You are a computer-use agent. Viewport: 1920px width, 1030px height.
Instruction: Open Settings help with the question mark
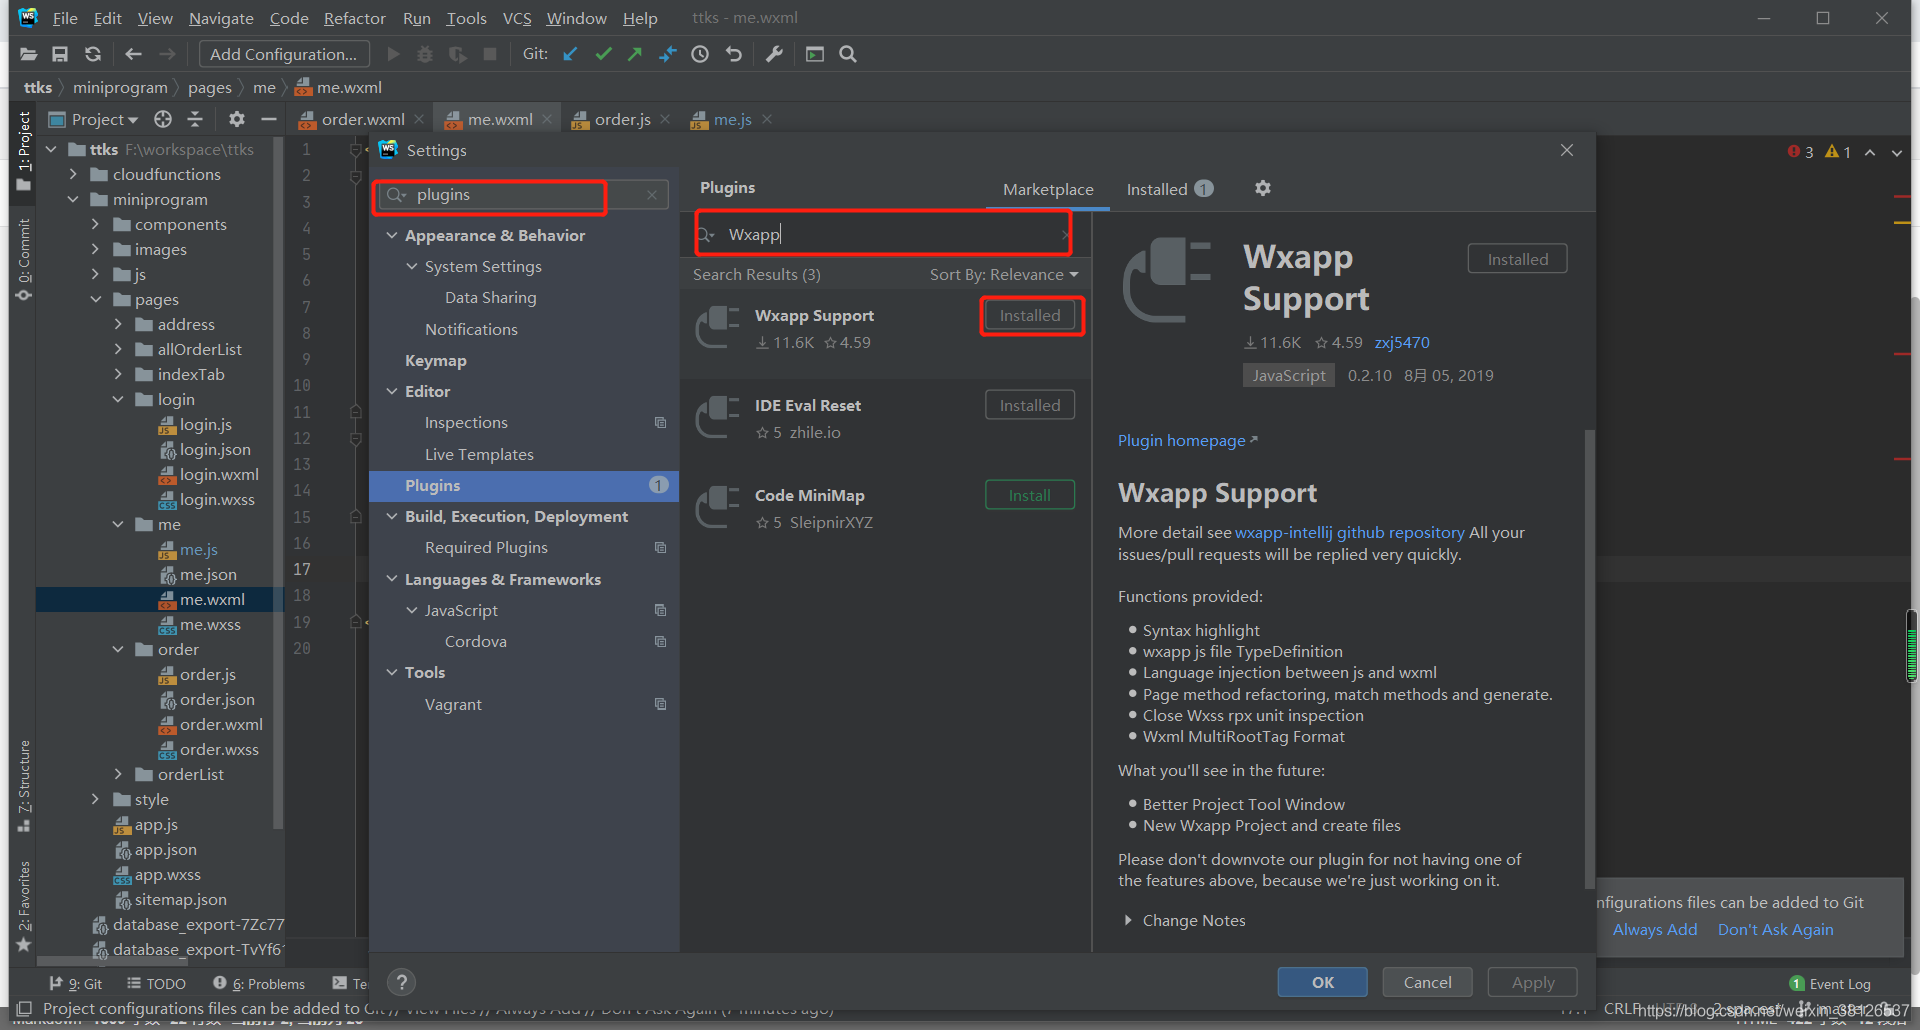[x=402, y=982]
